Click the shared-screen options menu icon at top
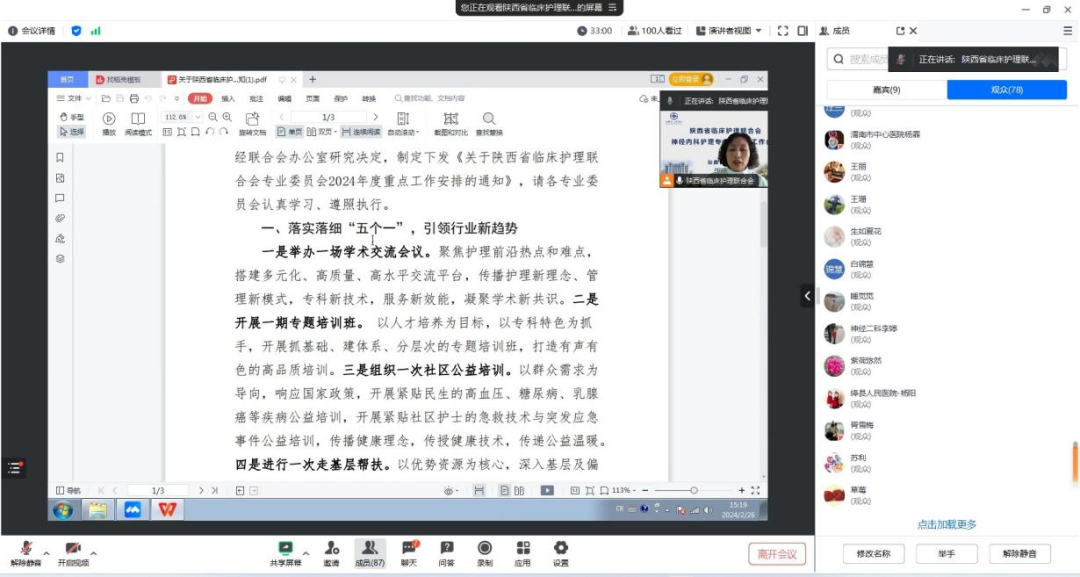1080x577 pixels. tap(612, 8)
